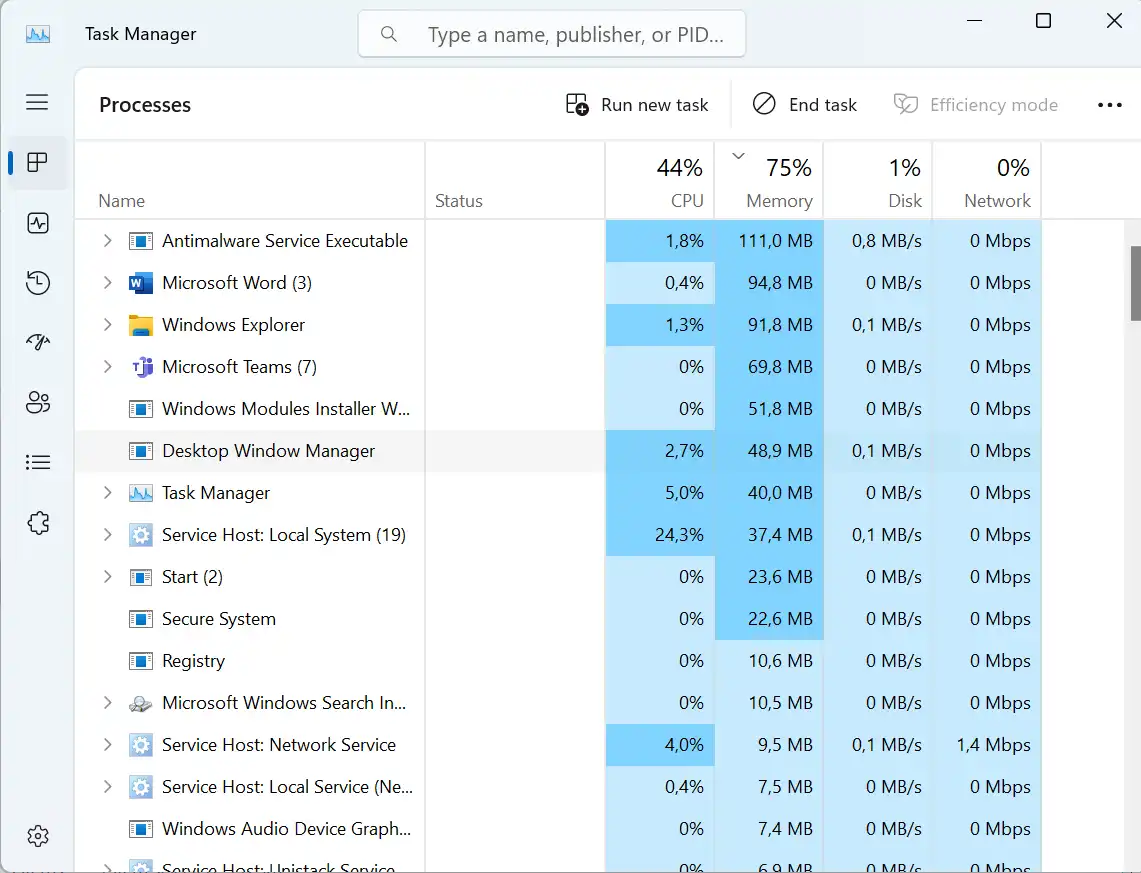Click the Efficiency mode button

point(976,105)
